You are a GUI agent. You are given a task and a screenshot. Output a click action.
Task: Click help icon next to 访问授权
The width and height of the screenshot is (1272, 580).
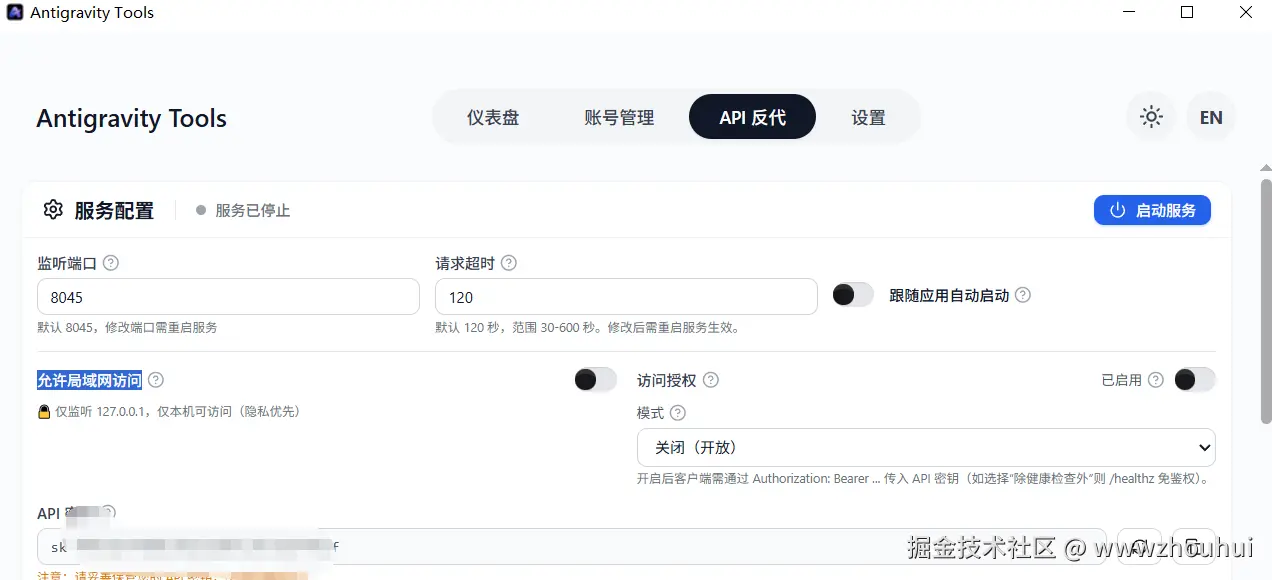click(x=711, y=380)
